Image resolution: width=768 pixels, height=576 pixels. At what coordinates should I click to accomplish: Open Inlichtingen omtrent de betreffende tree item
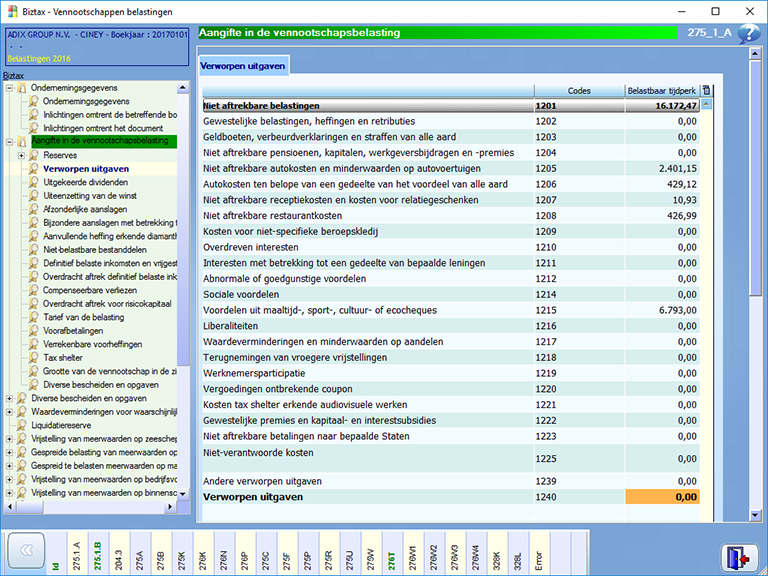110,115
